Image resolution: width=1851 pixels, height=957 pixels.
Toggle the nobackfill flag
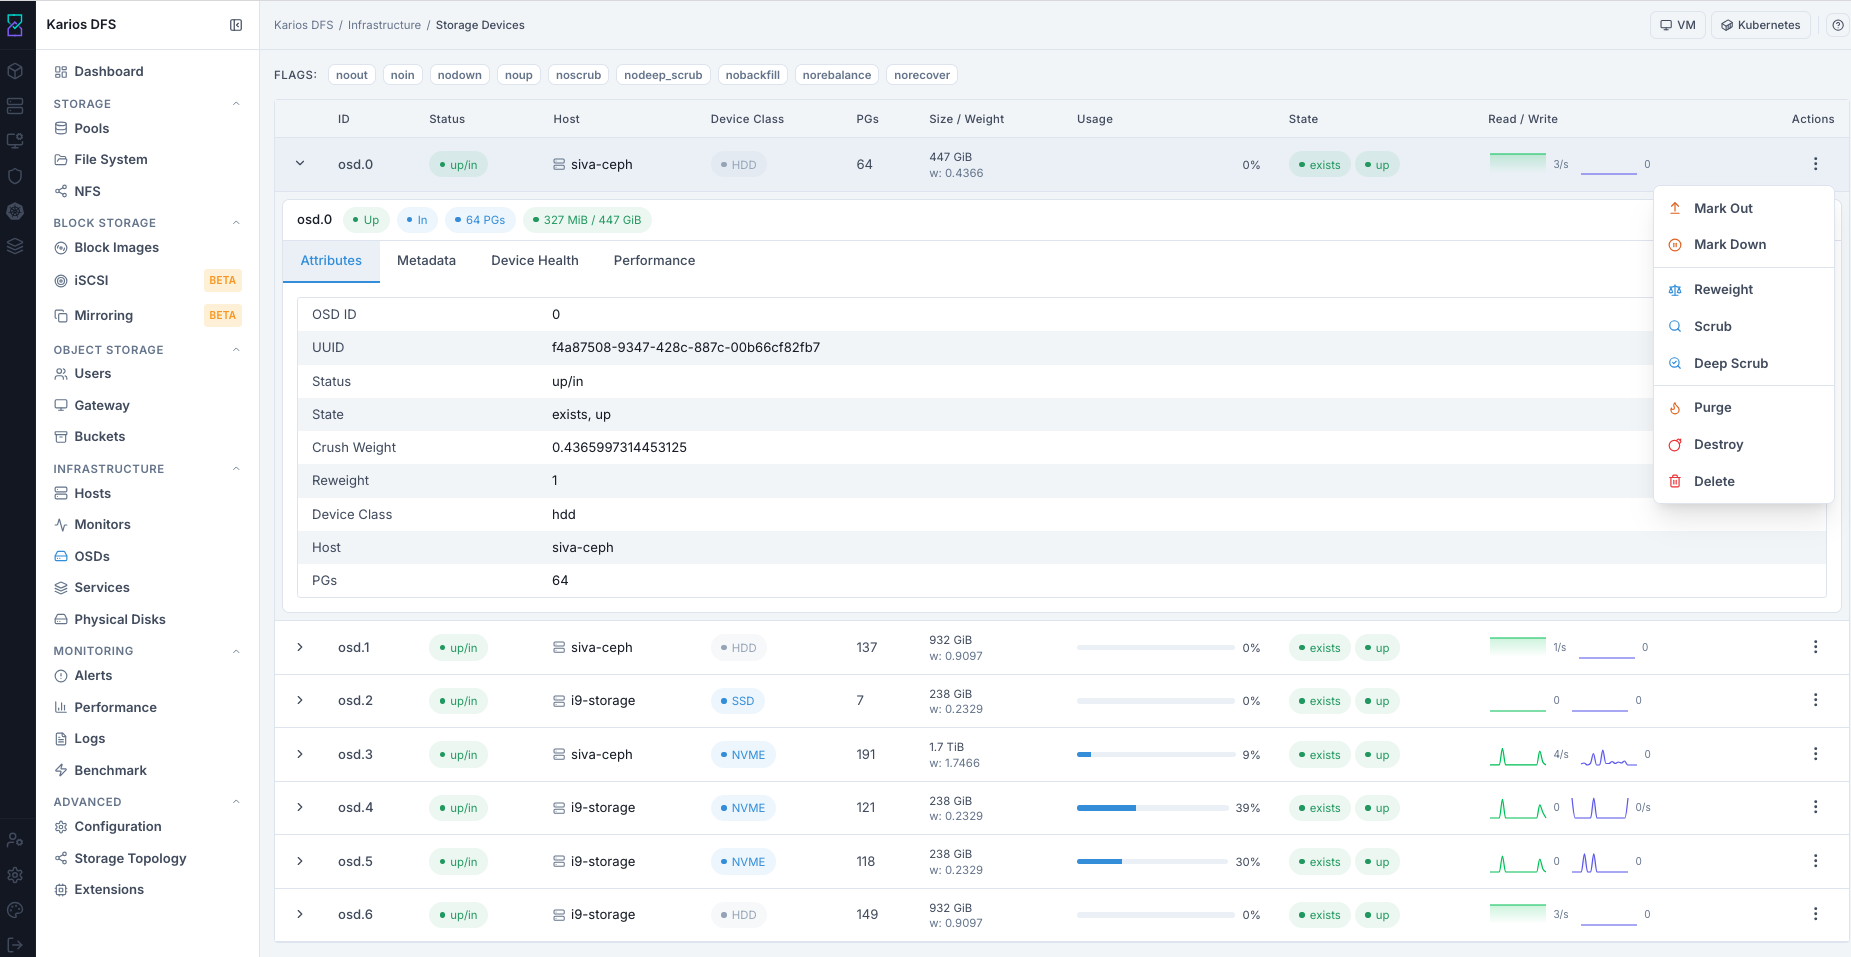[753, 75]
